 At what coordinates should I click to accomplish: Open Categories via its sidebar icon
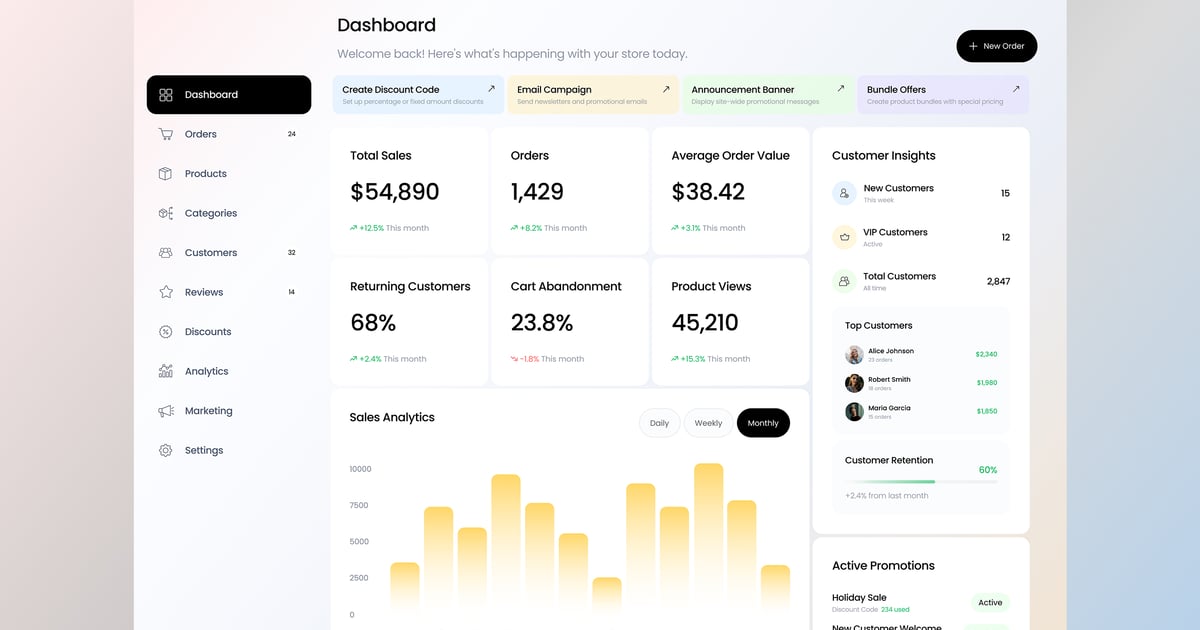point(166,213)
